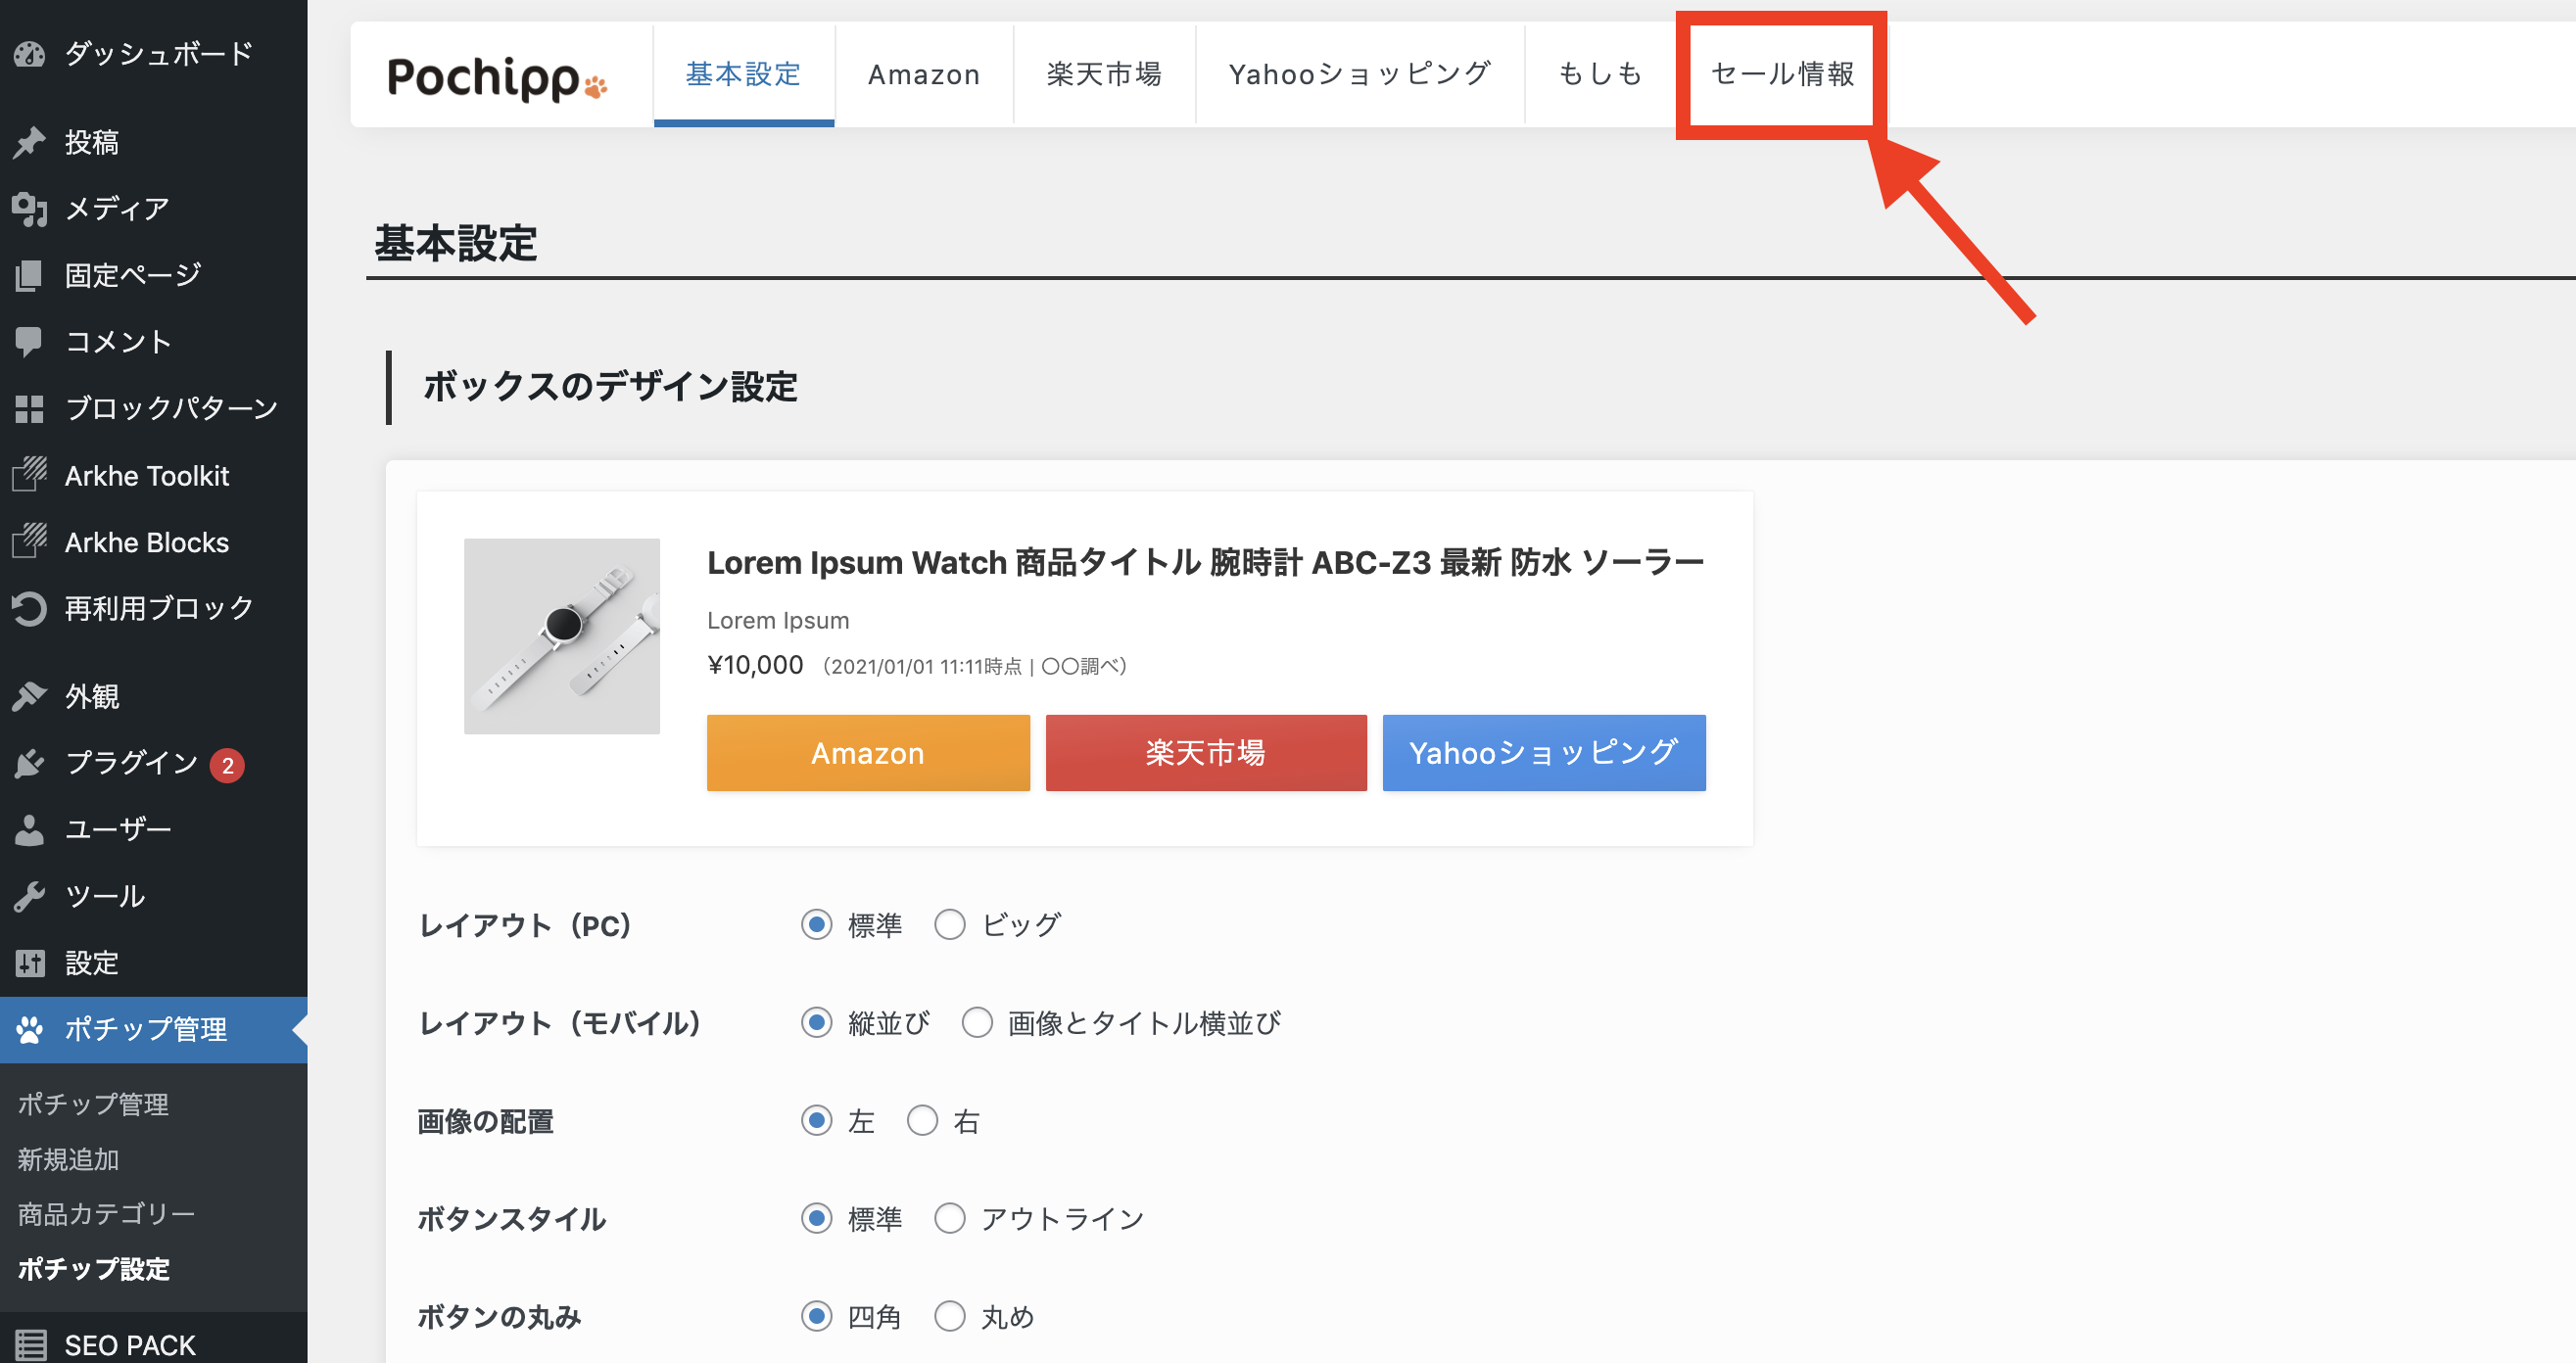Switch to the 楽天市場 tab
This screenshot has height=1363, width=2576.
click(1104, 75)
